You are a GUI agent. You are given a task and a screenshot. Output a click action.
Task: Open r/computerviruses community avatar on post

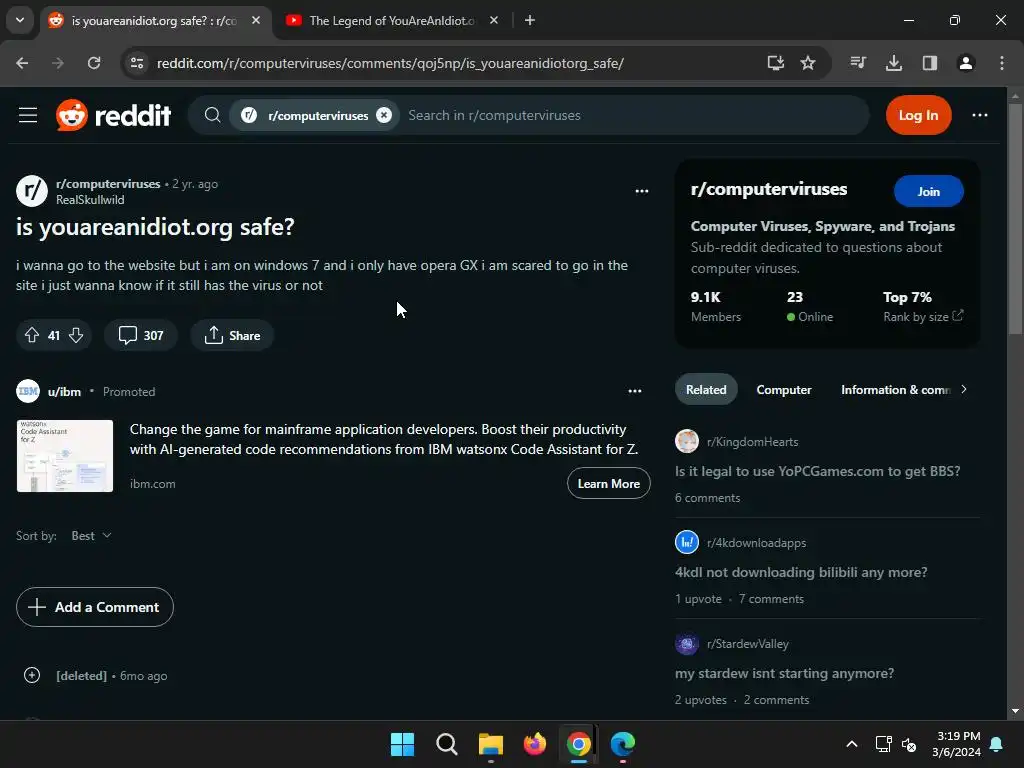[x=32, y=191]
